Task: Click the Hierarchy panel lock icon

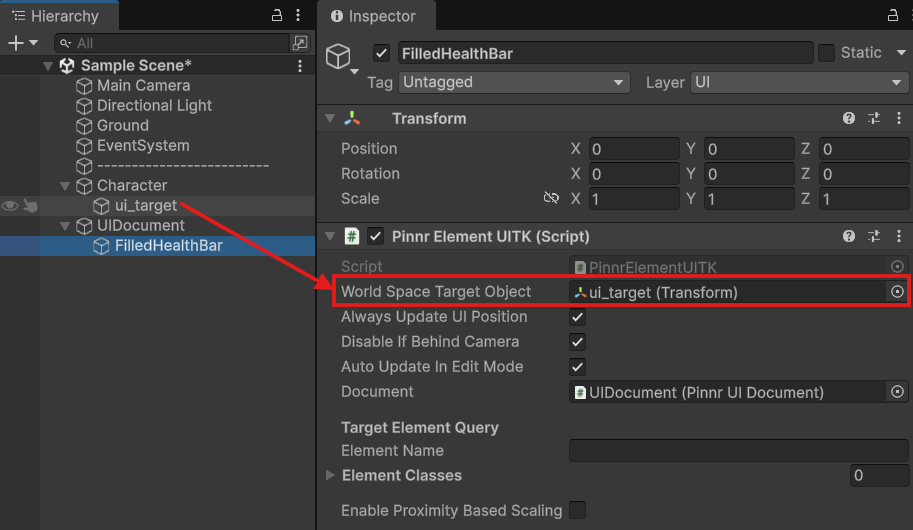Action: [277, 16]
